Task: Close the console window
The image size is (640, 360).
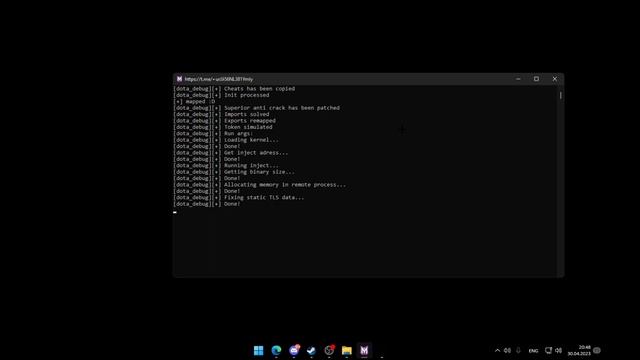Action: point(555,79)
